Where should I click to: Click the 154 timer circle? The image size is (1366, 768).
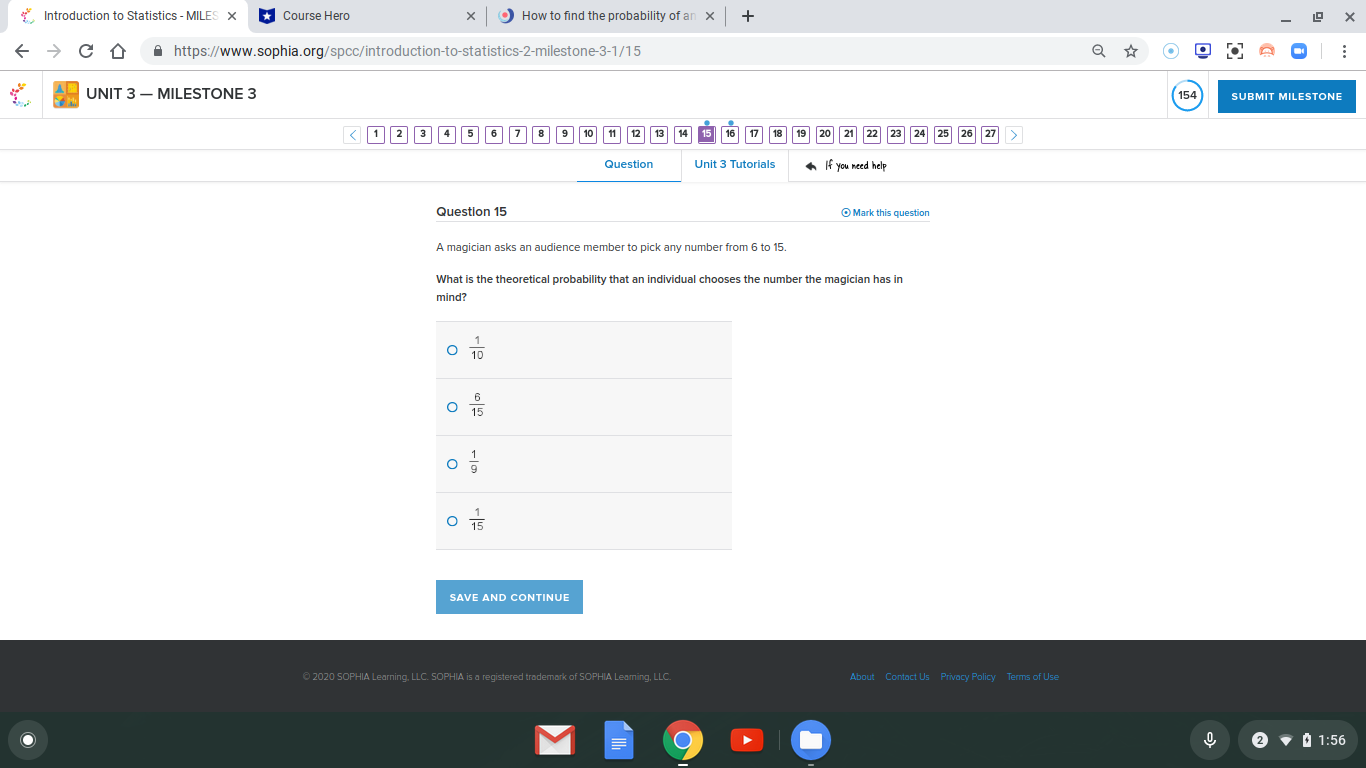[x=1187, y=96]
